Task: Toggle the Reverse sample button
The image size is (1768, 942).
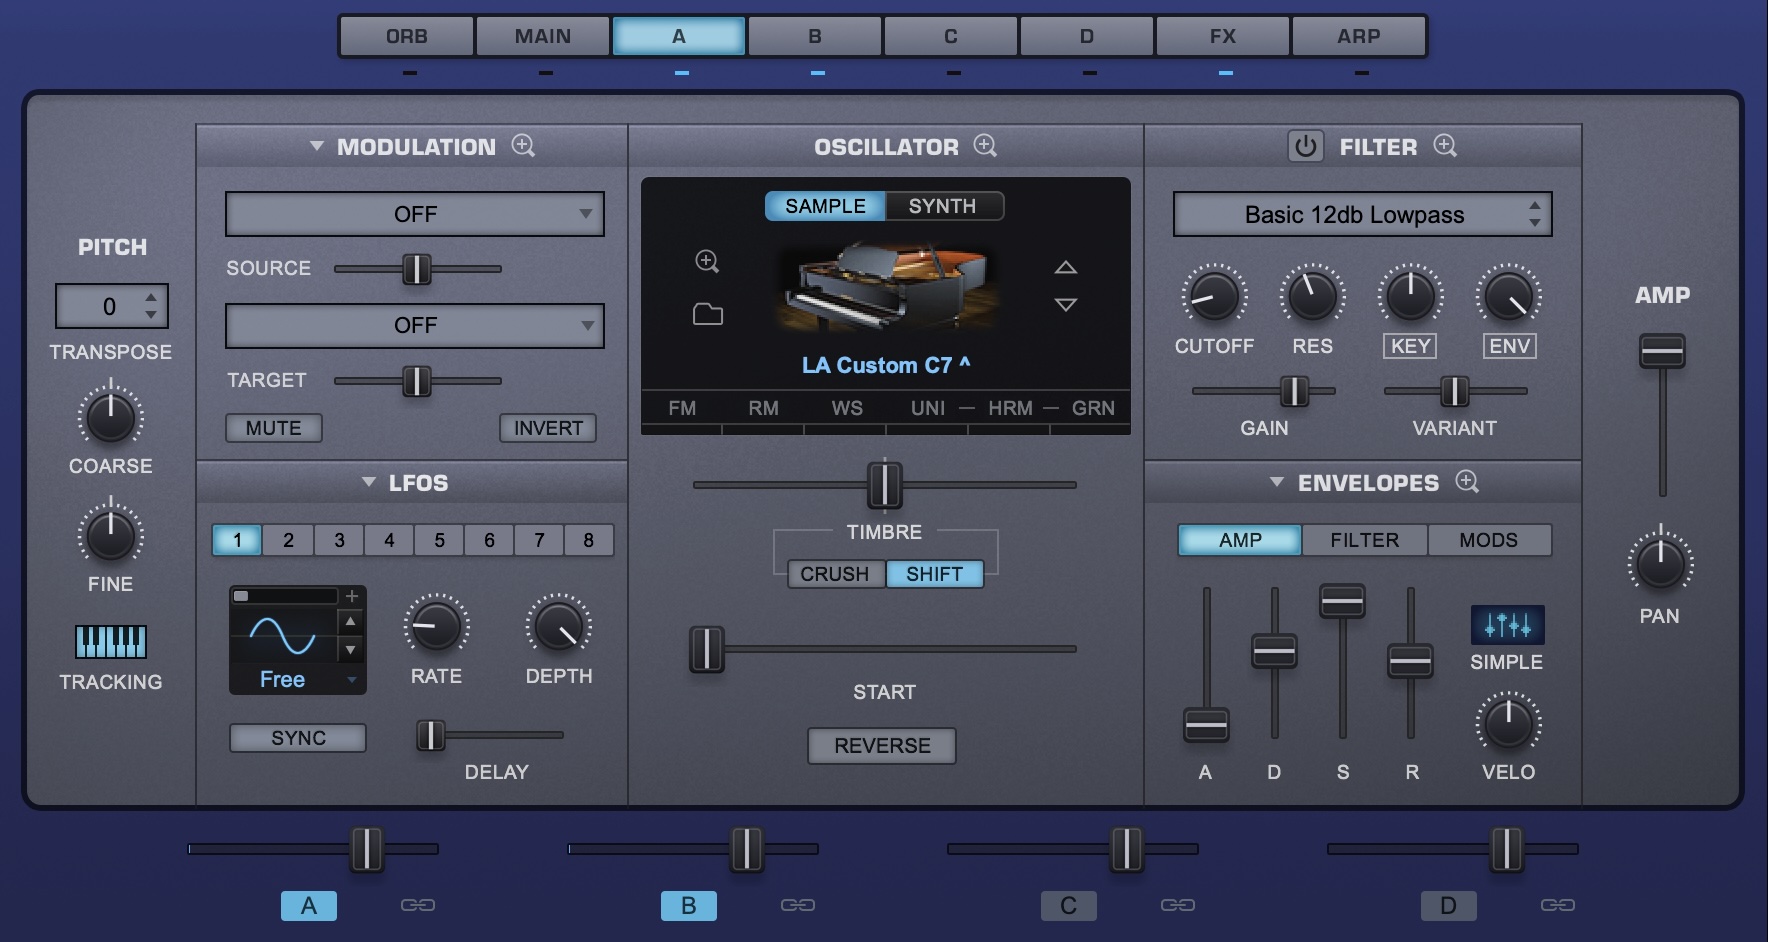Action: (x=882, y=746)
